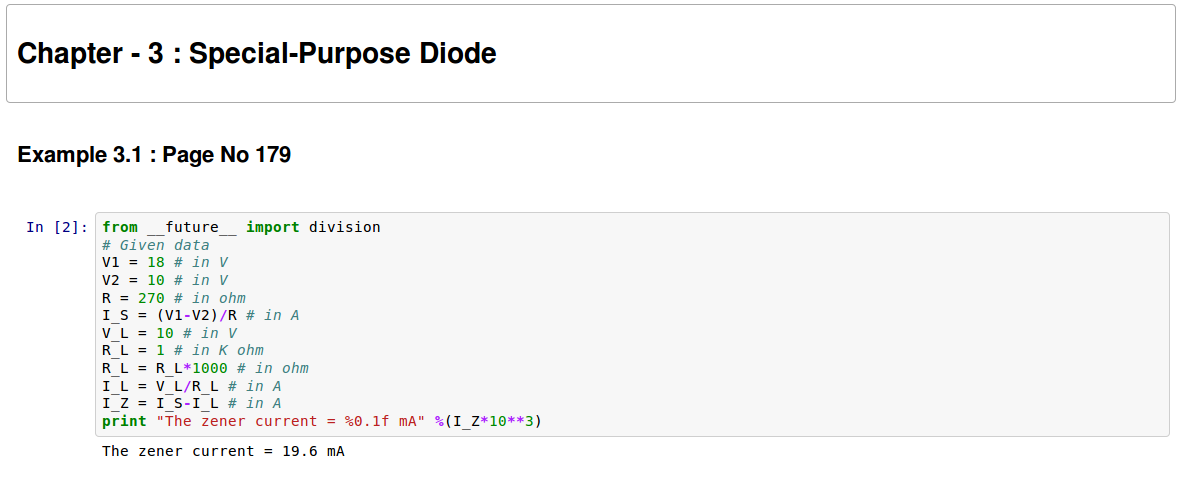The height and width of the screenshot is (477, 1194).
Task: Click the '# Given data' comment line
Action: (x=155, y=245)
